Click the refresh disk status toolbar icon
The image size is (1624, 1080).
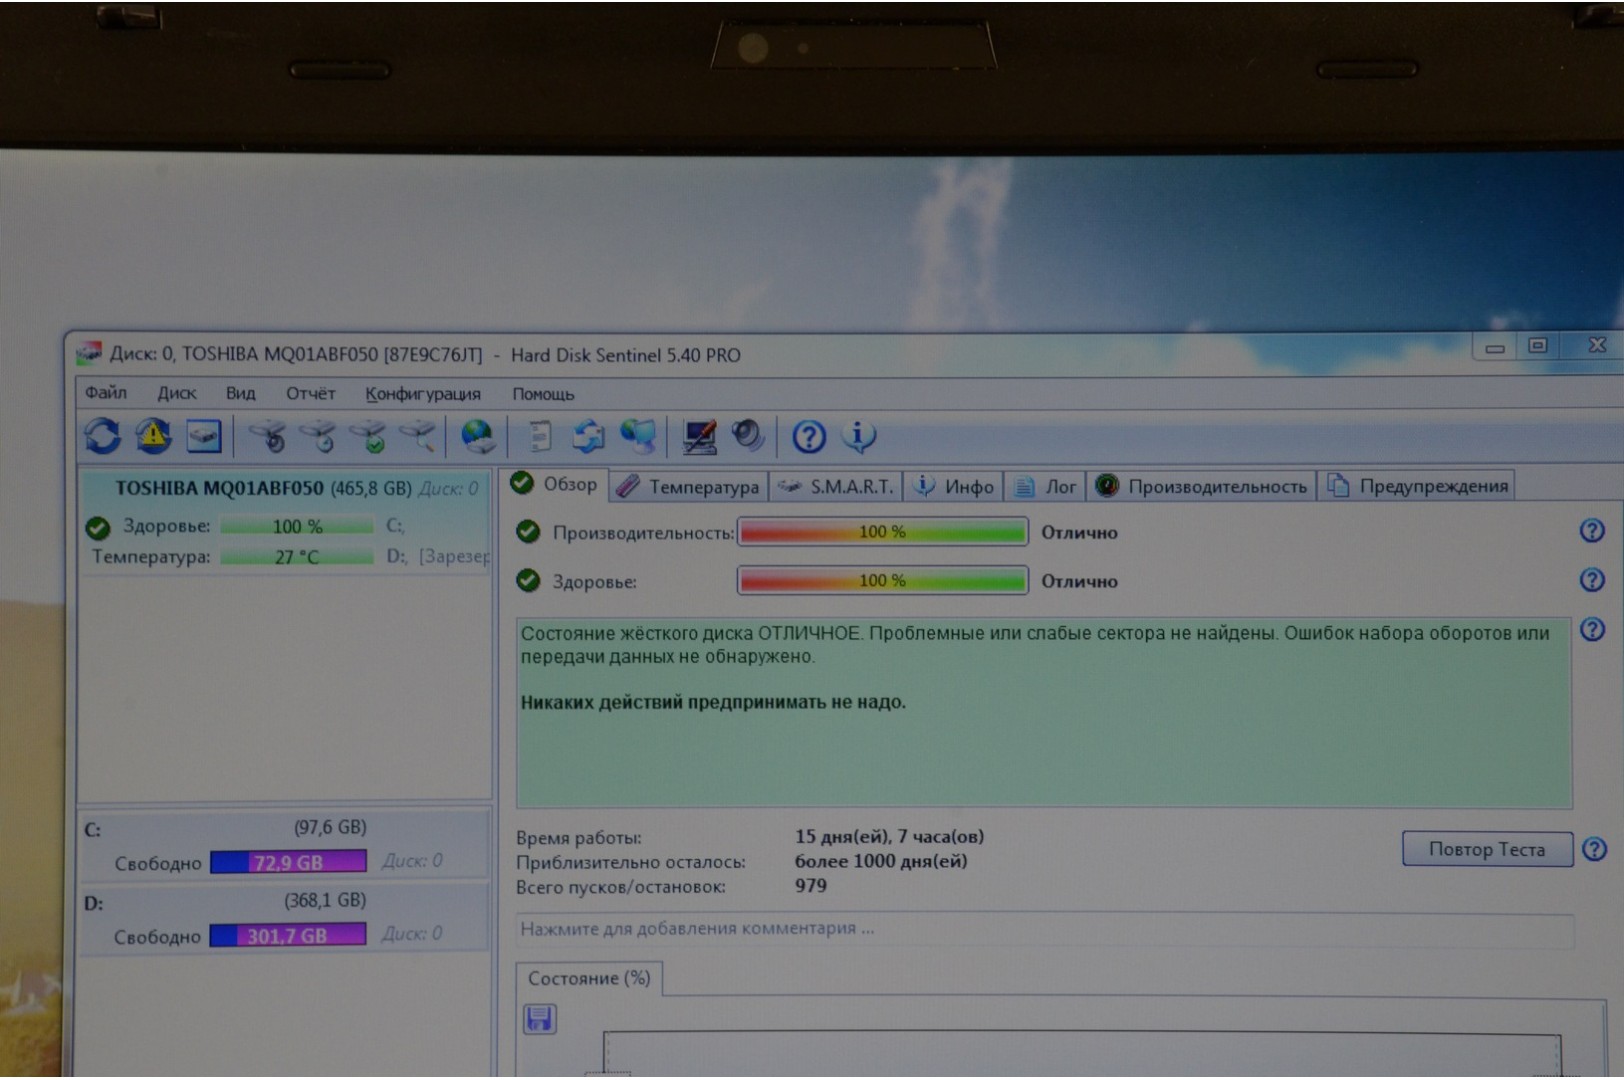coord(102,436)
